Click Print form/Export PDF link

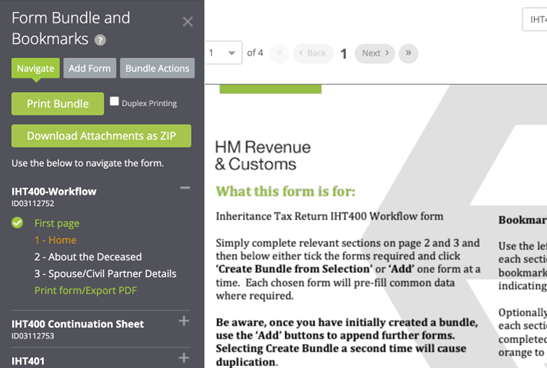coord(85,291)
